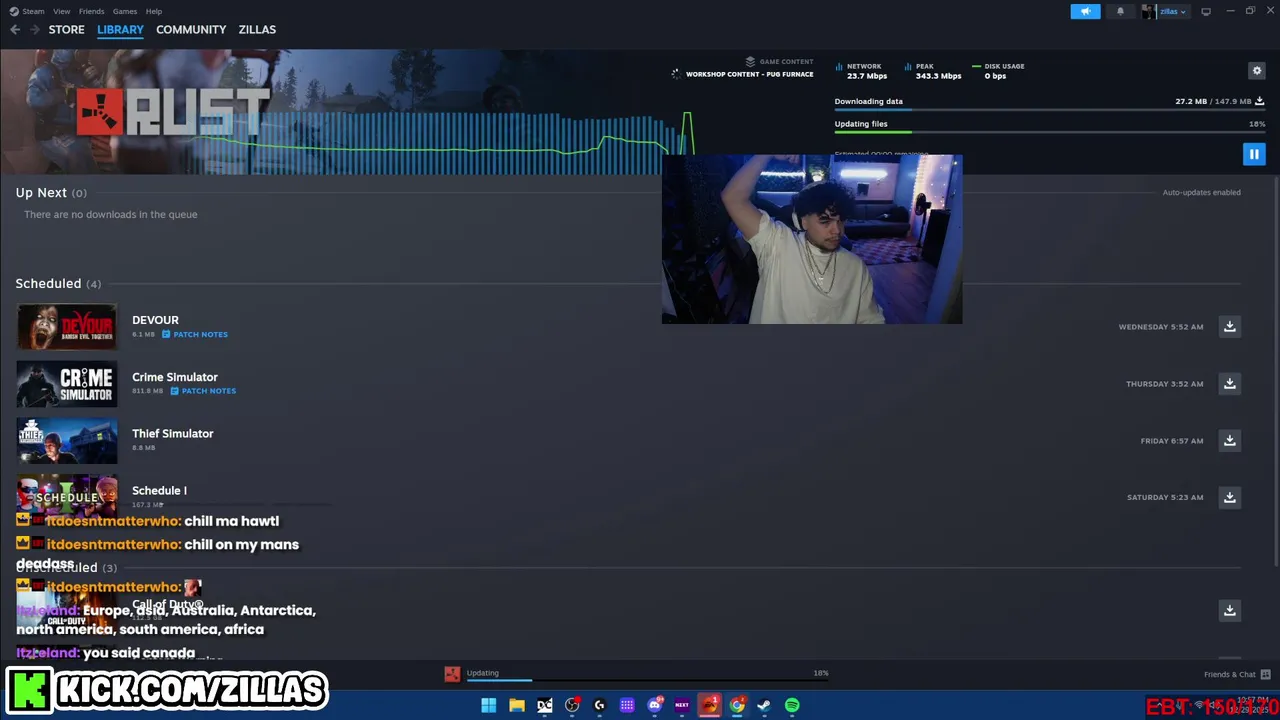This screenshot has width=1280, height=720.
Task: Open downloads settings gear
Action: 1257,70
